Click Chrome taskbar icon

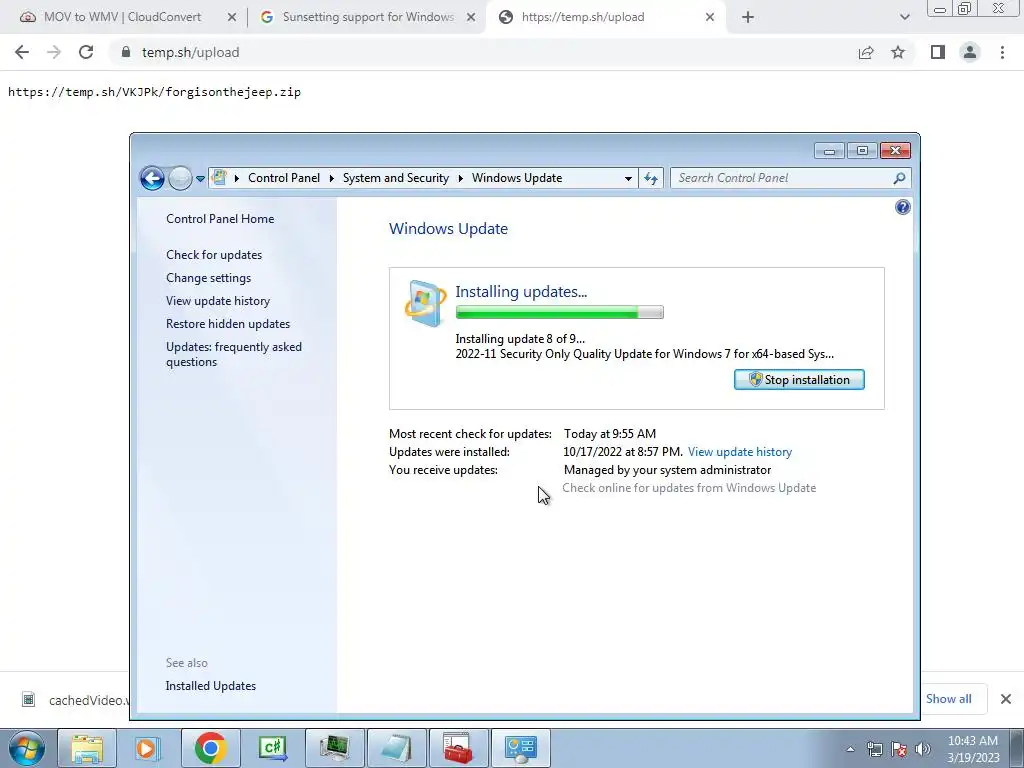pyautogui.click(x=210, y=748)
